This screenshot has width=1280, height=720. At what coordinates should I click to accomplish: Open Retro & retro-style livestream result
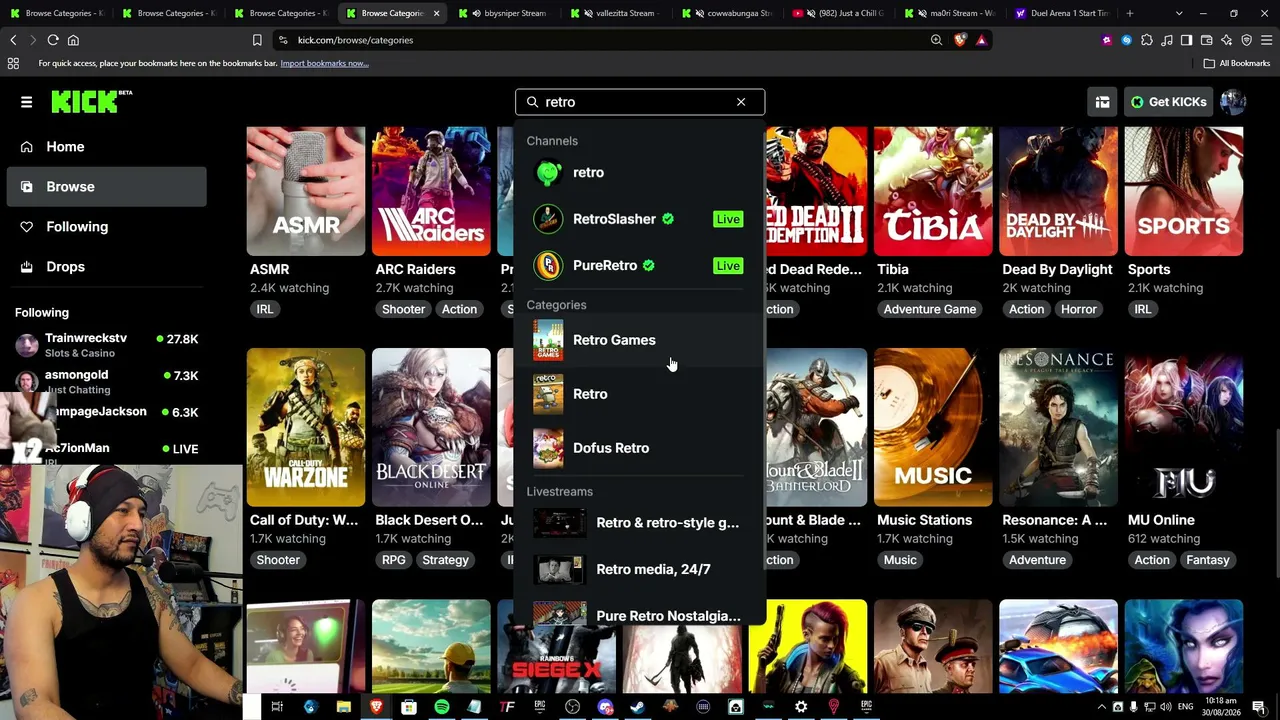click(x=640, y=523)
